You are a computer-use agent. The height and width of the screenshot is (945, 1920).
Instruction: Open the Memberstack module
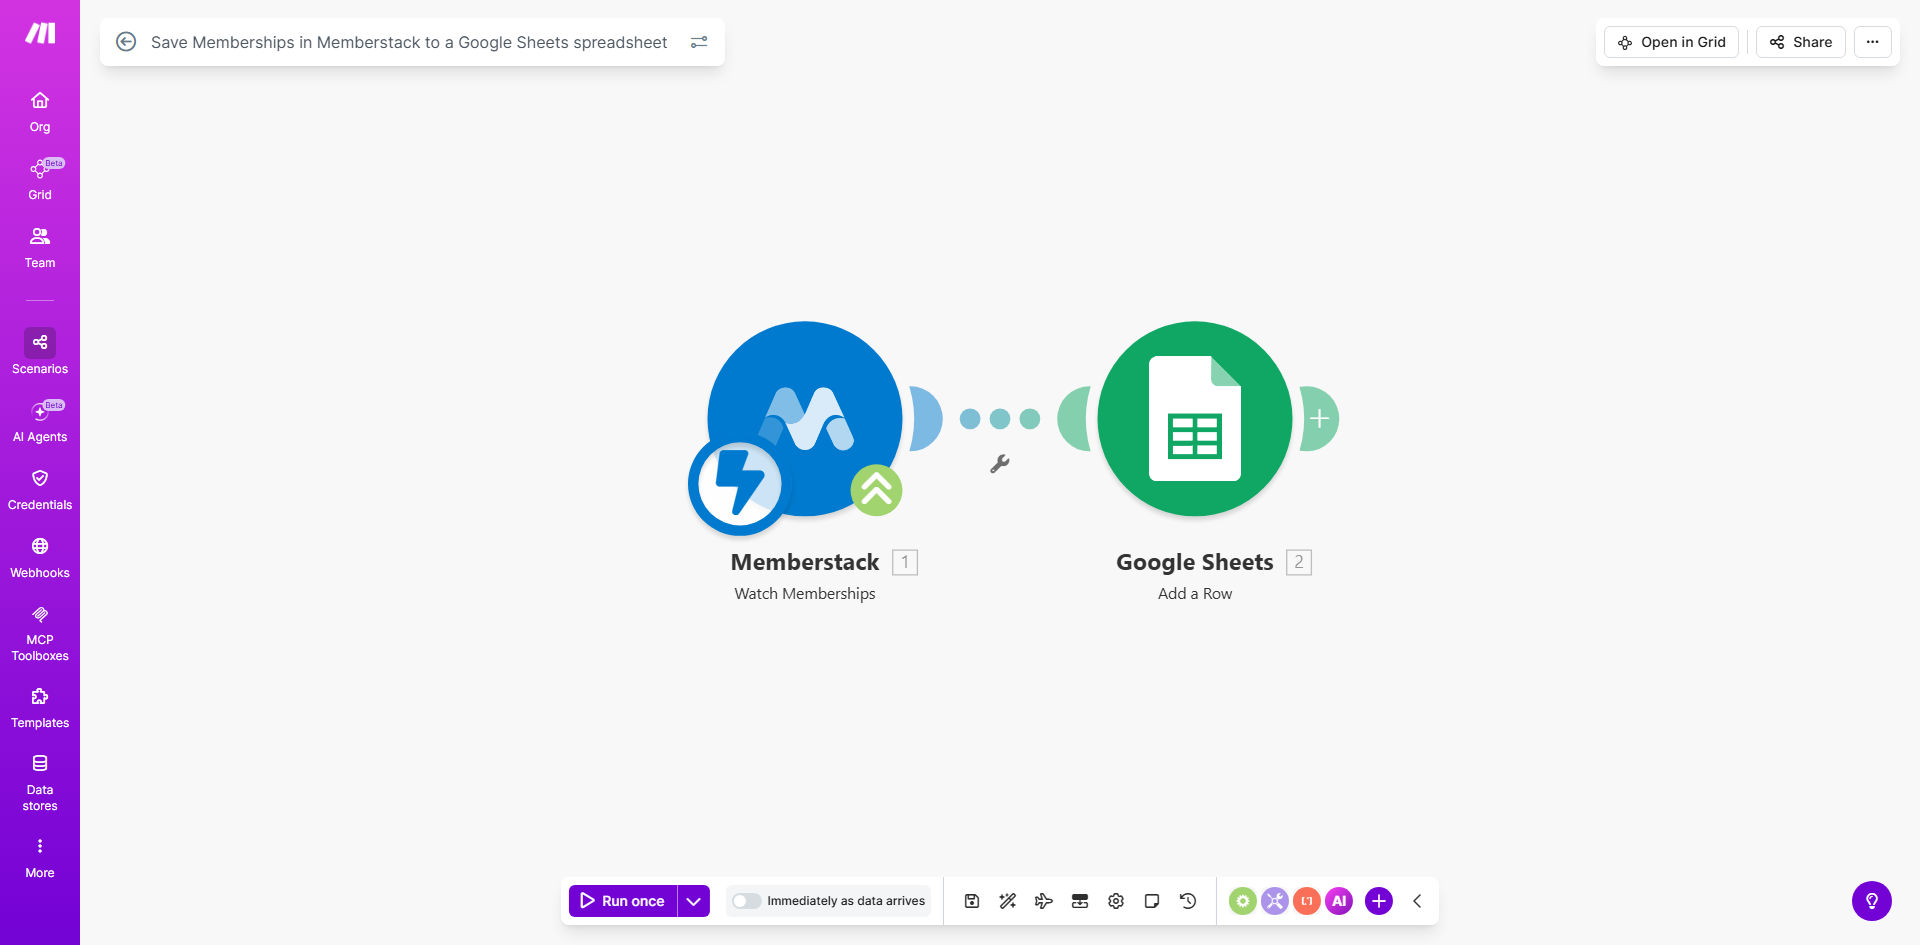point(805,419)
